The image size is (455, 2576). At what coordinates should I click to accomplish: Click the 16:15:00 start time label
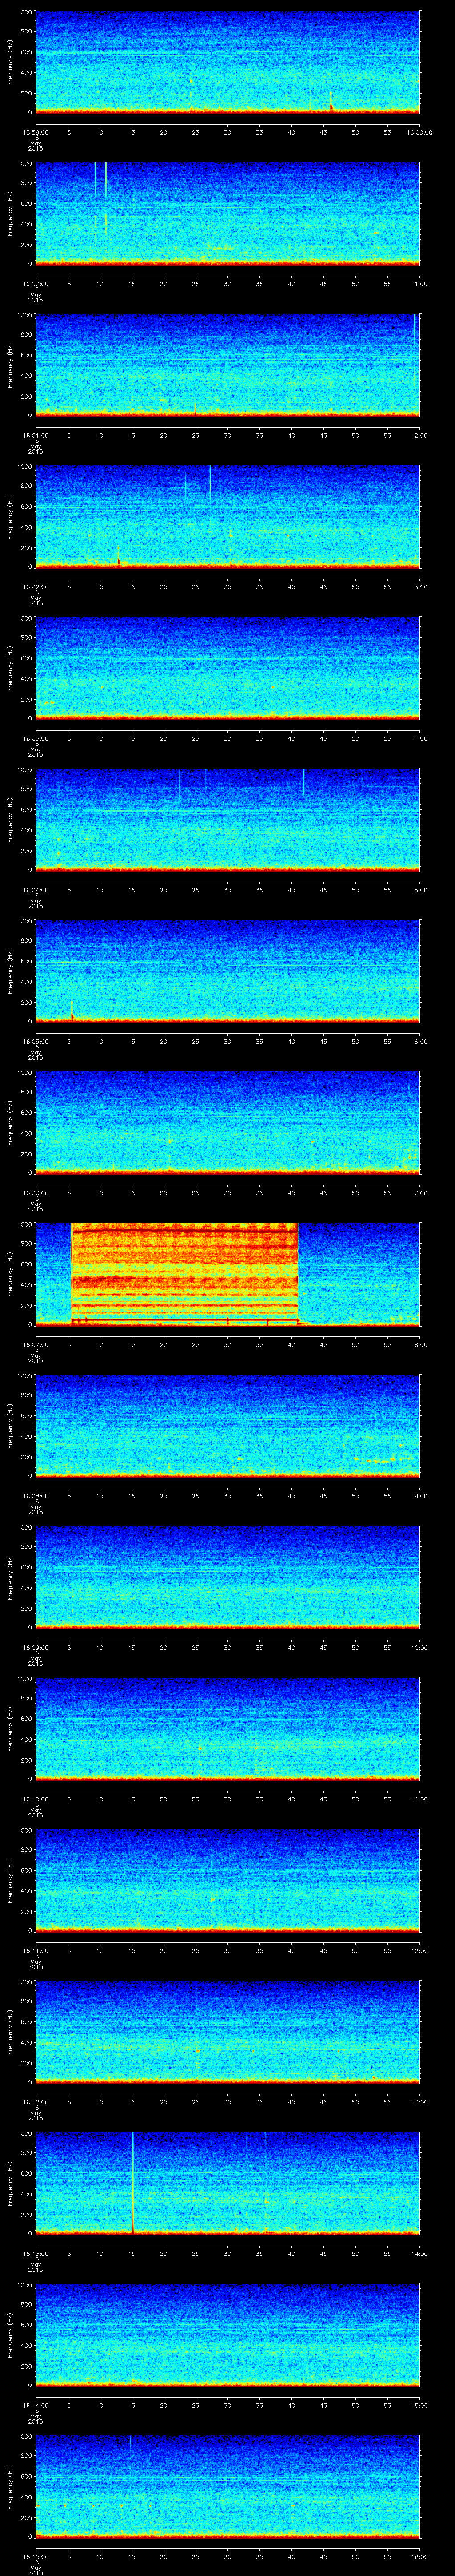pyautogui.click(x=35, y=2556)
